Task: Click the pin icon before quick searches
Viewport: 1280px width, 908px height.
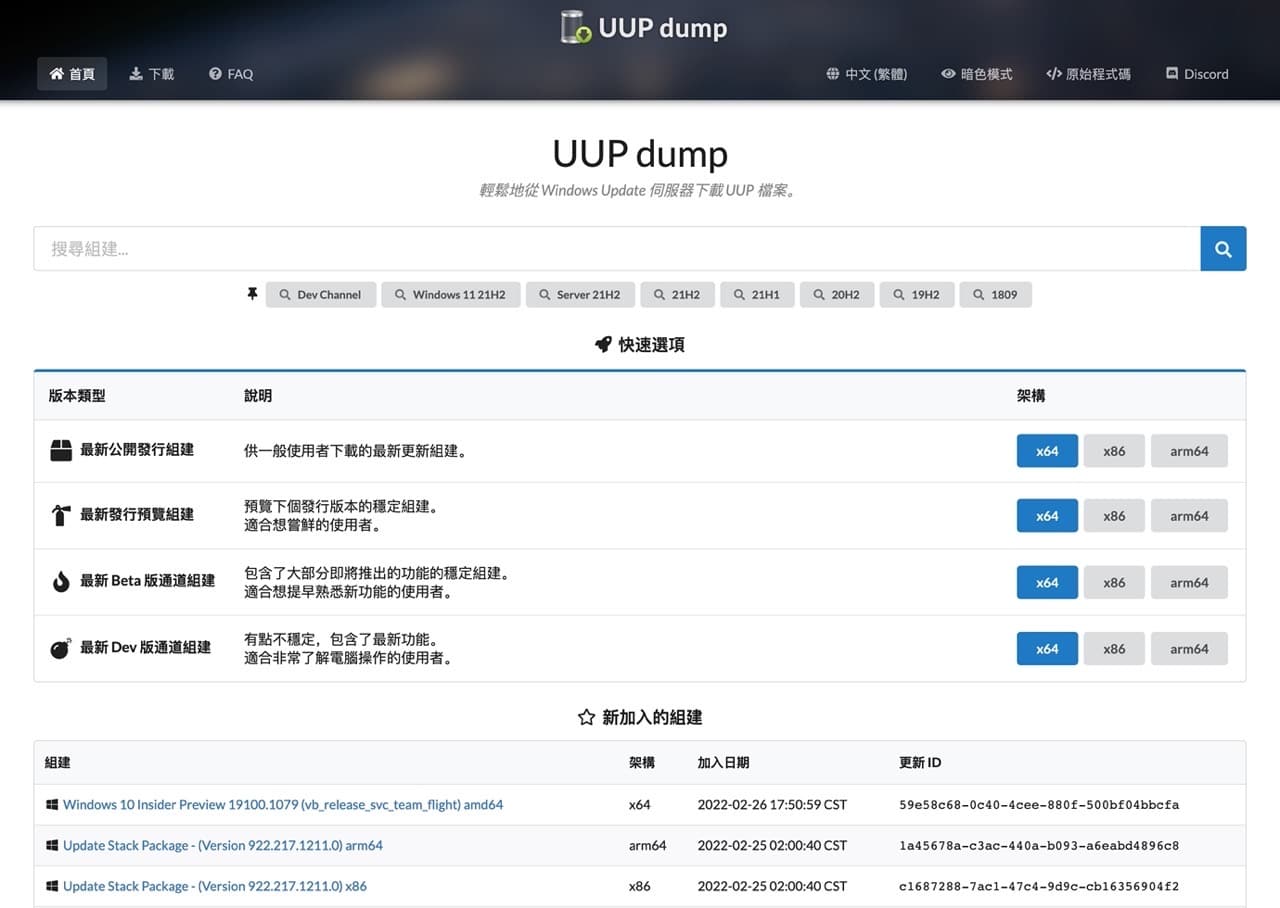Action: point(252,294)
